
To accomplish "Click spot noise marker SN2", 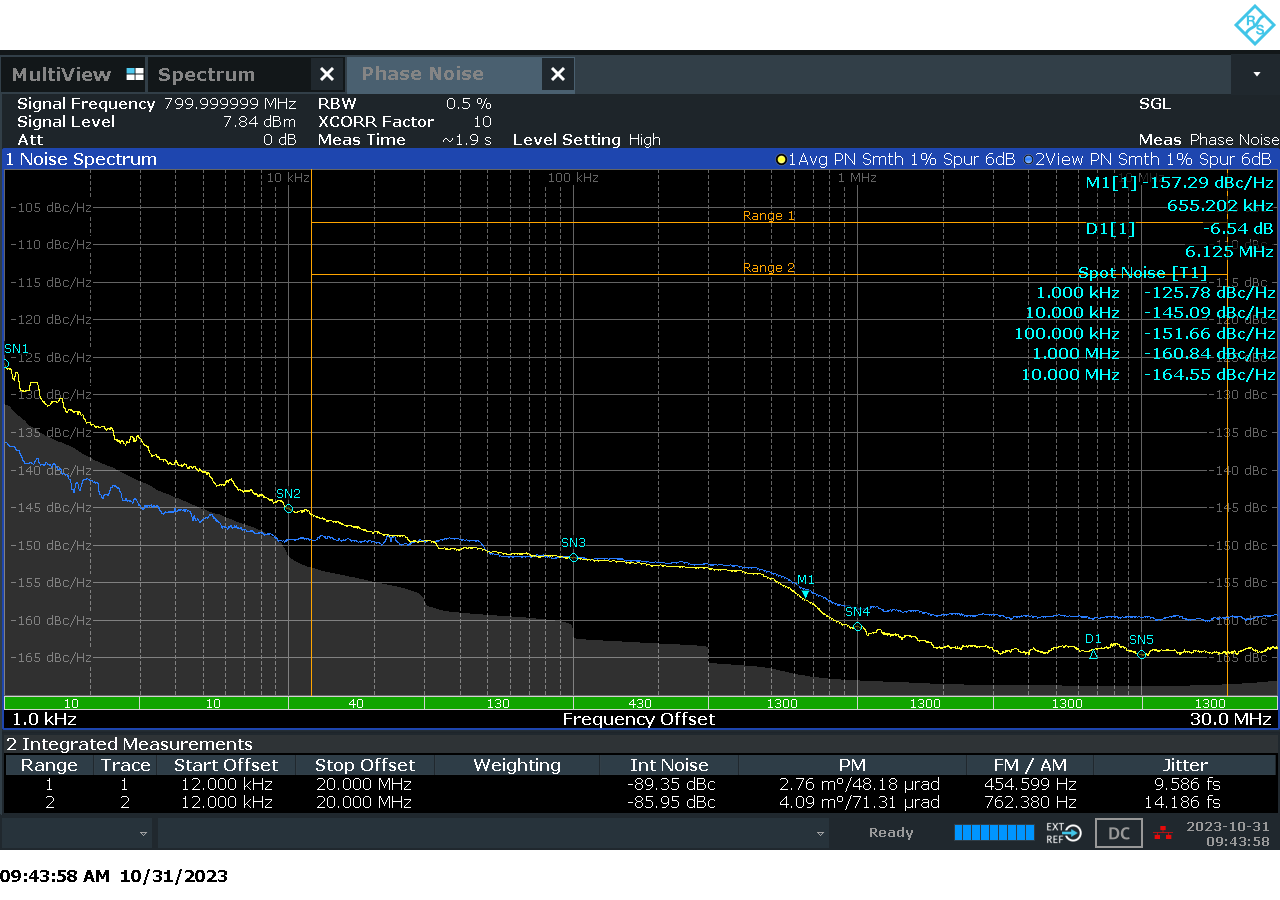I will coord(289,508).
